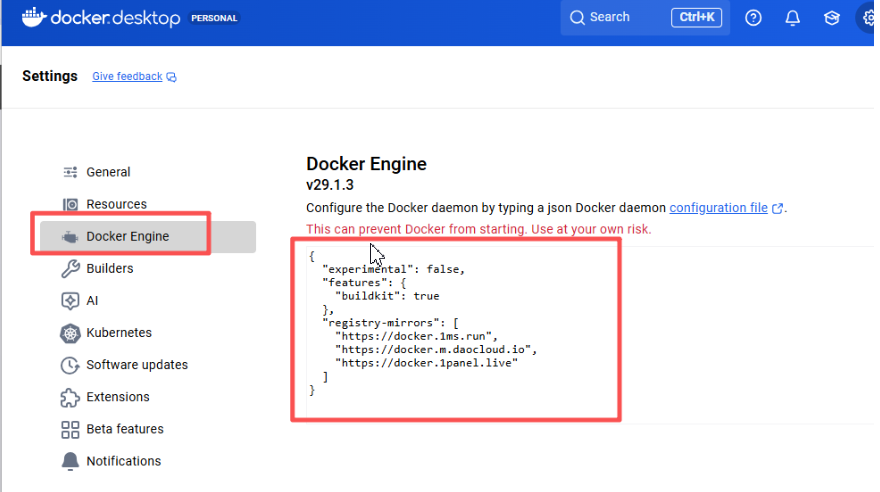Viewport: 880px width, 492px height.
Task: Click the "features" key line
Action: 364,283
